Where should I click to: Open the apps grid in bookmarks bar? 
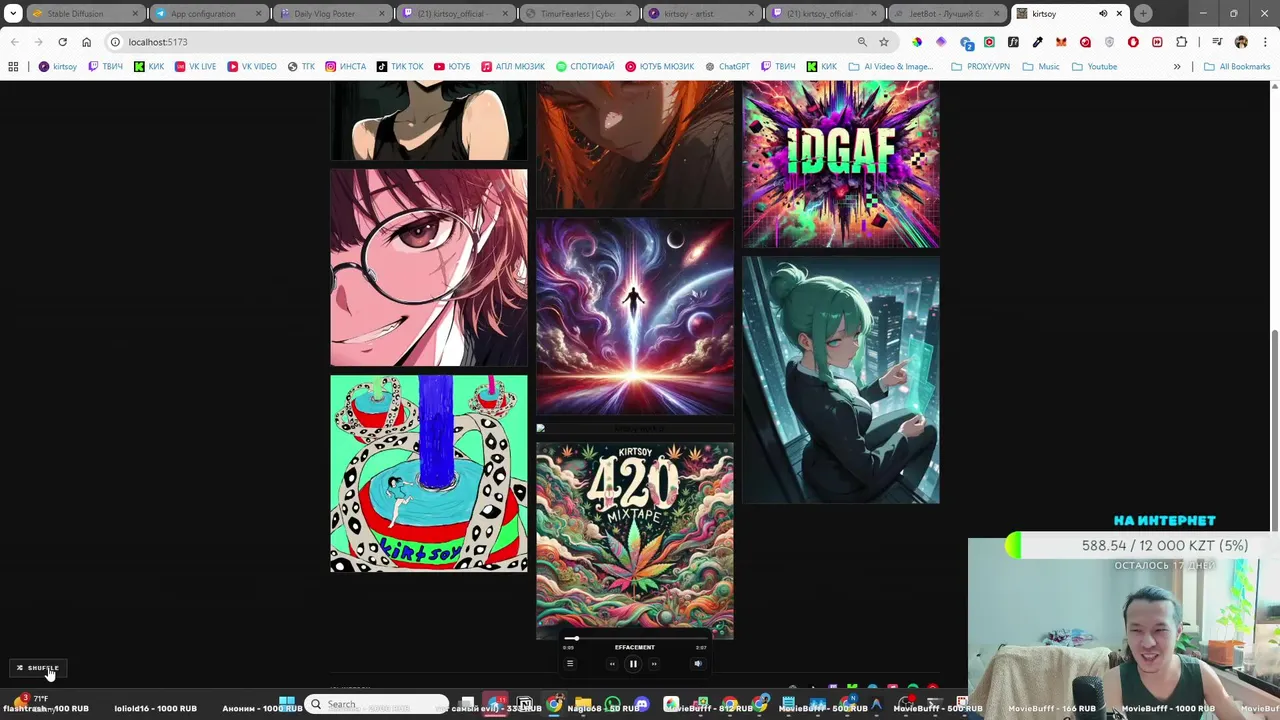point(13,67)
